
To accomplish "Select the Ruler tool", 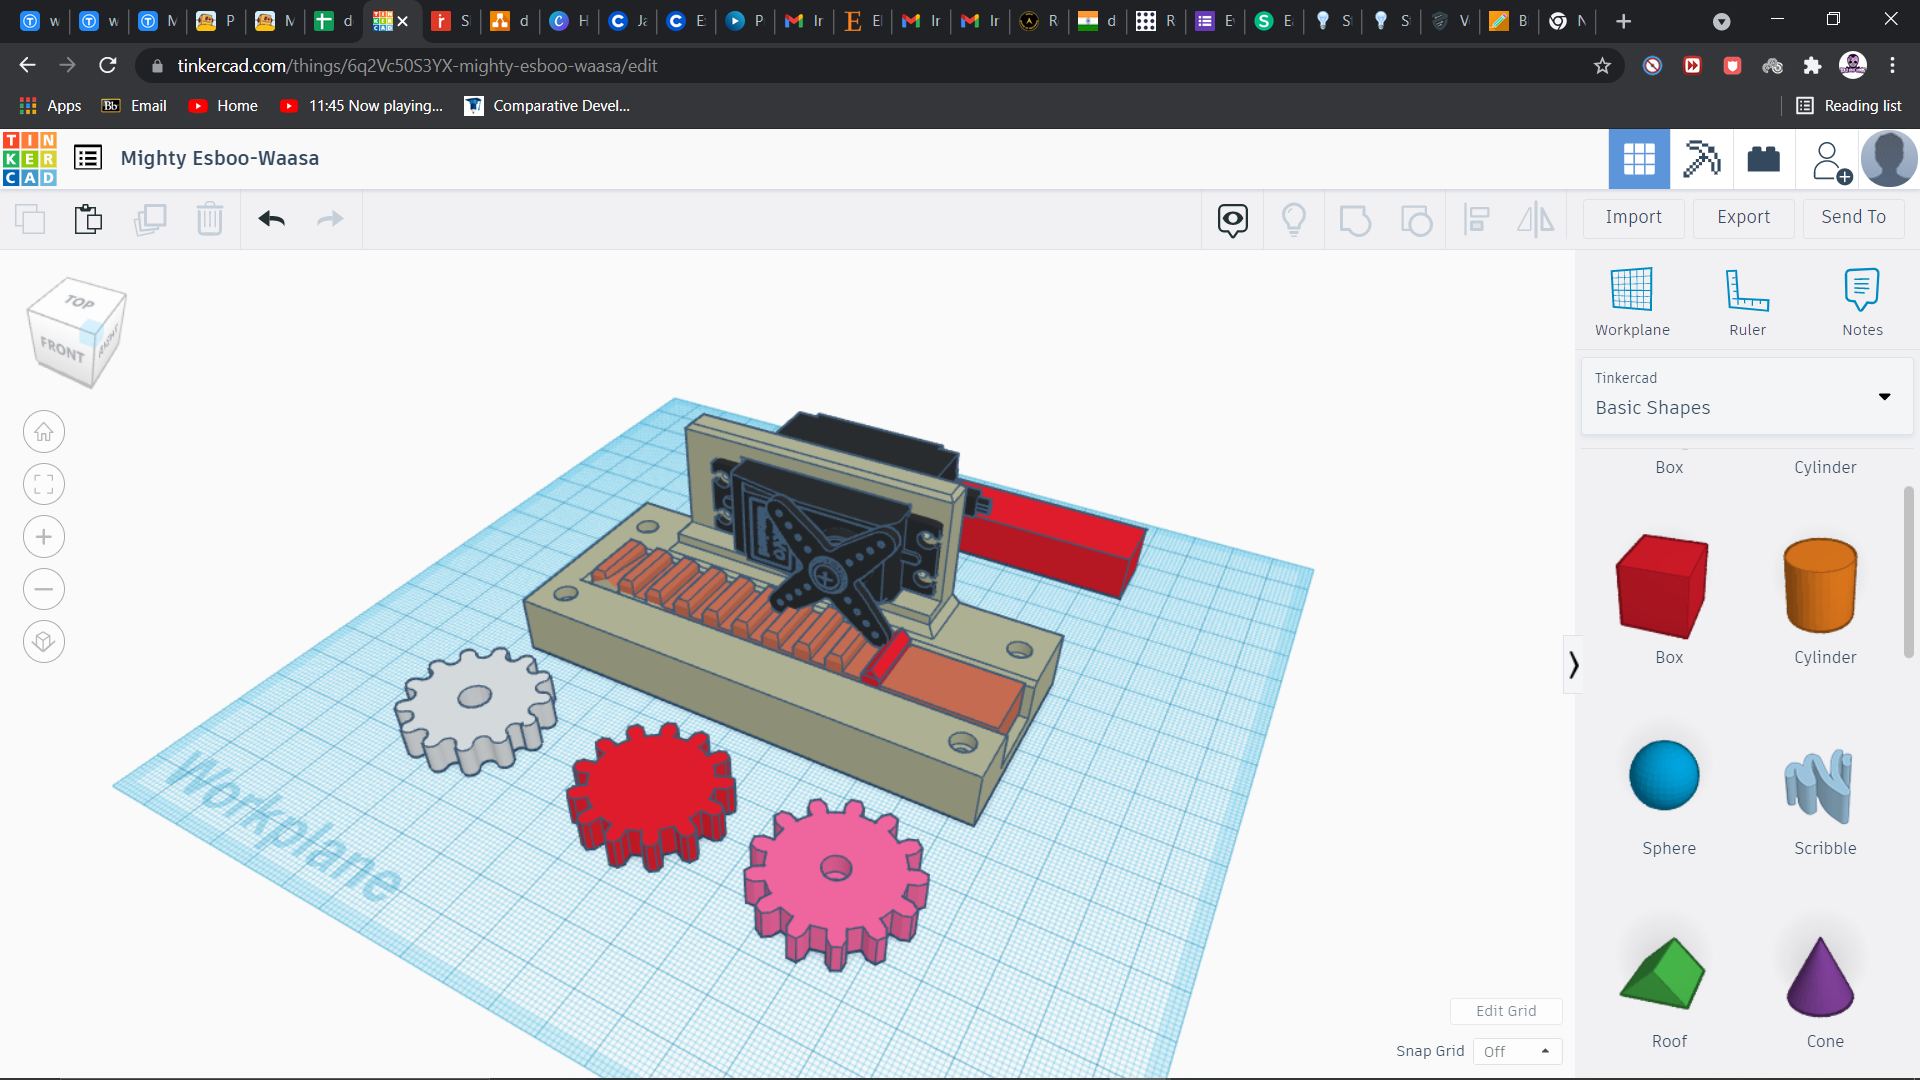I will 1747,291.
